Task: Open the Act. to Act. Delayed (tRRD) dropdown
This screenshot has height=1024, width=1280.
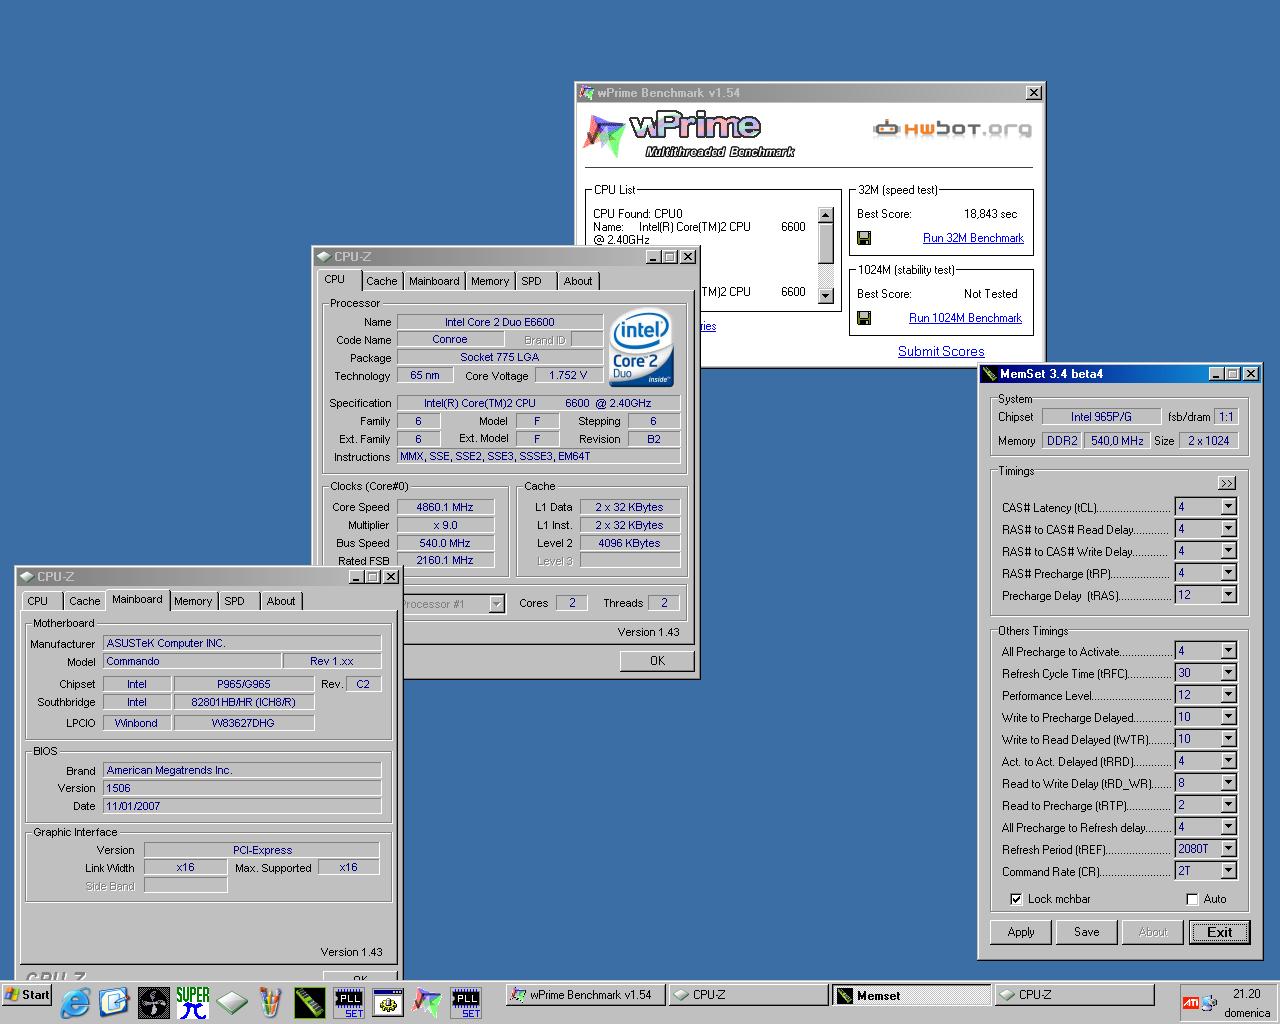Action: click(x=1228, y=761)
